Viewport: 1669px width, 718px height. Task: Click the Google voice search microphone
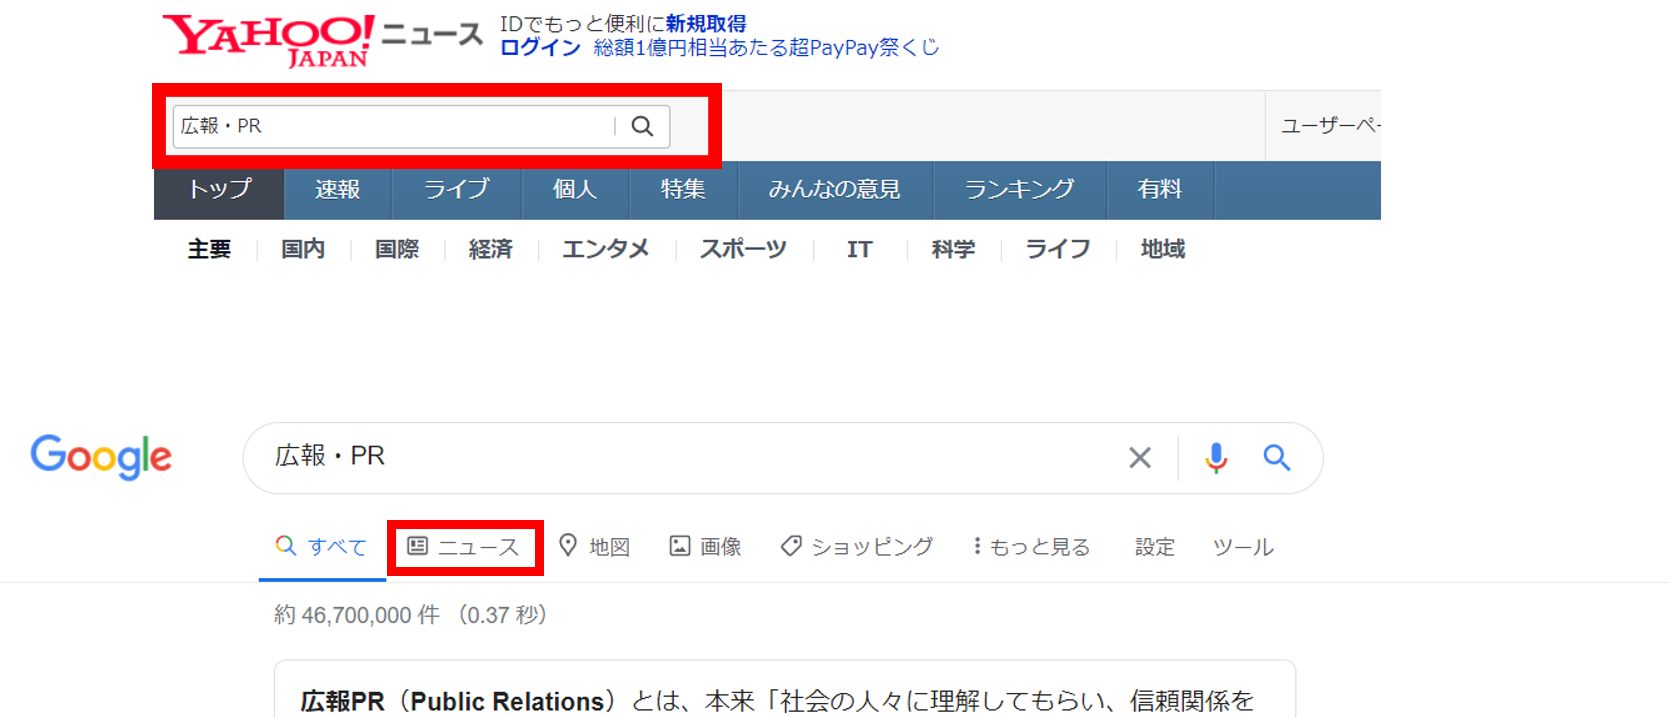1216,458
